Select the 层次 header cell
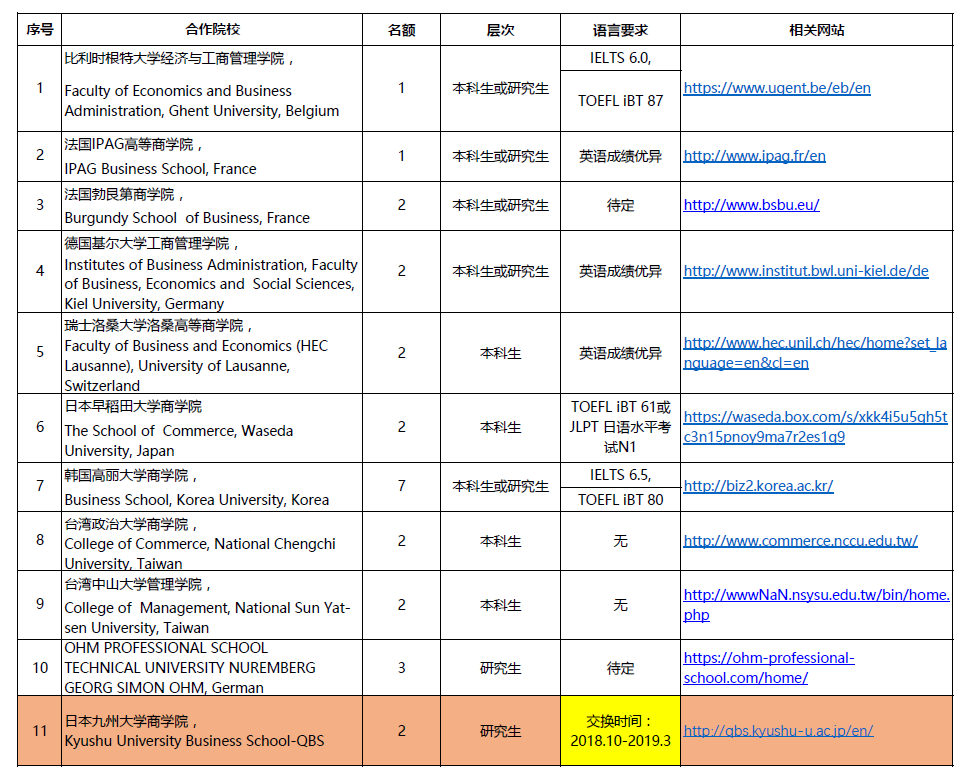This screenshot has width=968, height=779. 500,30
